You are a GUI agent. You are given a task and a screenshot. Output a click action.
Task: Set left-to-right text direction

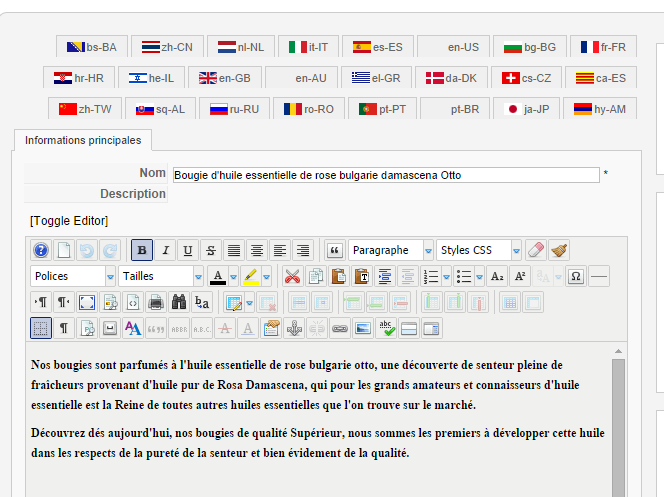41,302
